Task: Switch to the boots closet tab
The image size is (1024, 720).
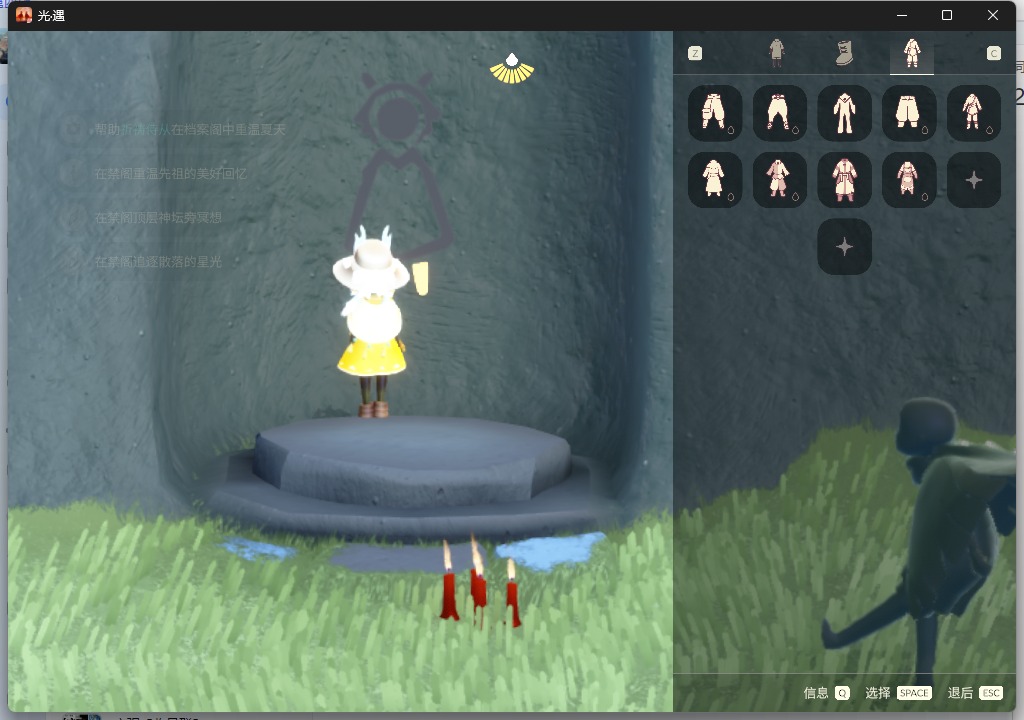Action: [844, 53]
